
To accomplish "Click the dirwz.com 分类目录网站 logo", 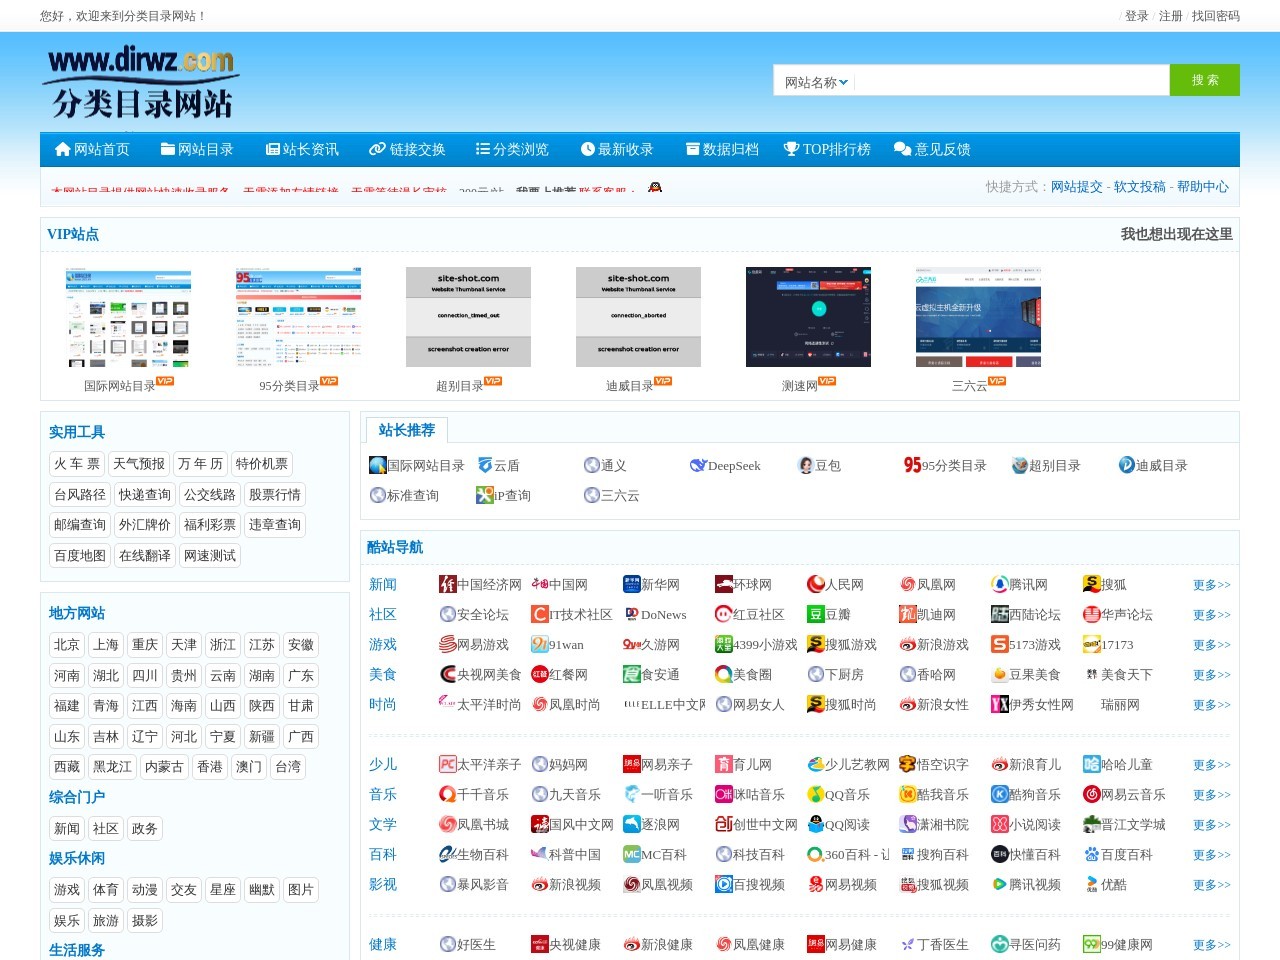I will click(141, 83).
